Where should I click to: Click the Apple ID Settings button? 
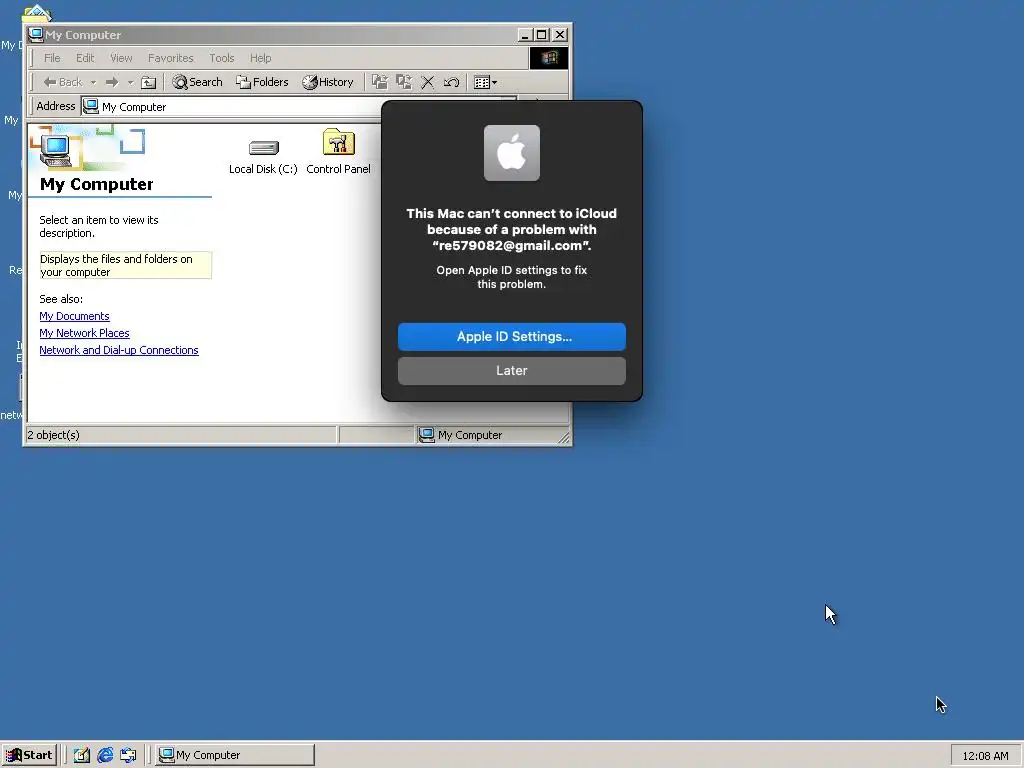pyautogui.click(x=512, y=337)
